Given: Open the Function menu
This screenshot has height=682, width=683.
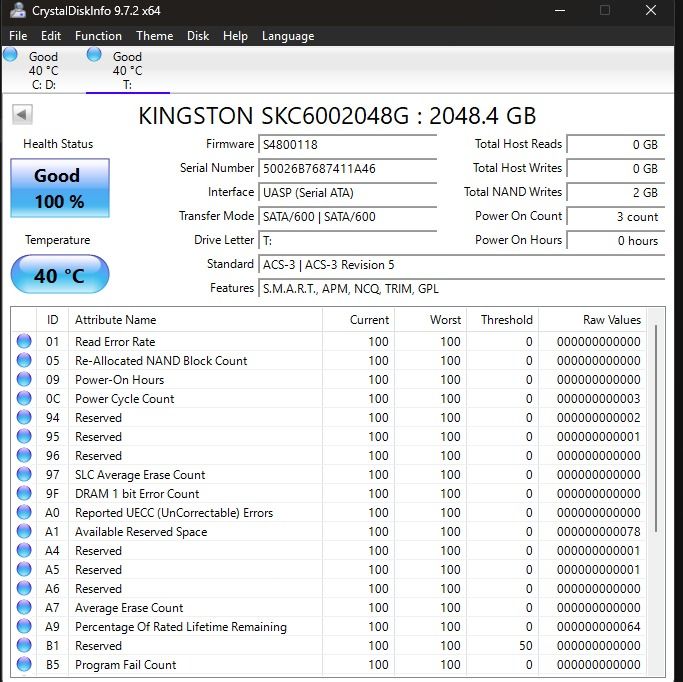Looking at the screenshot, I should click(98, 36).
